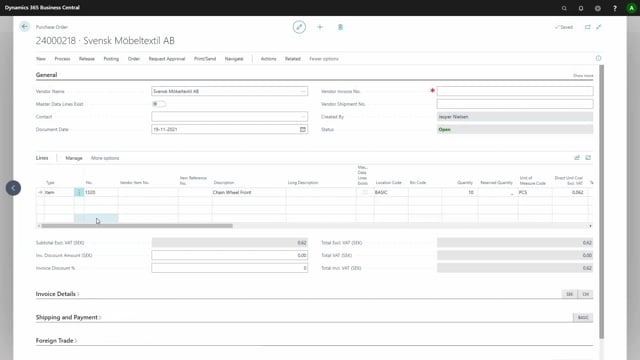Open the calendar picker for Document Date
The image size is (640, 360).
coord(303,129)
